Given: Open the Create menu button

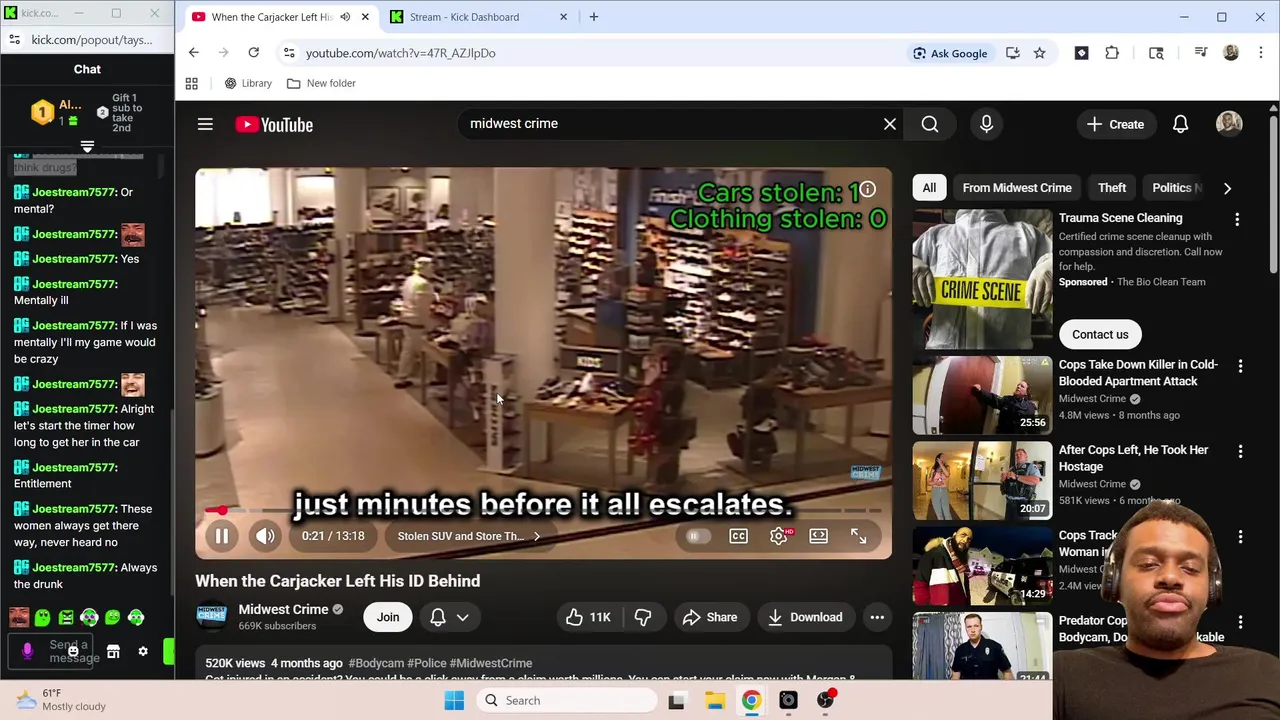Looking at the screenshot, I should tap(1115, 124).
